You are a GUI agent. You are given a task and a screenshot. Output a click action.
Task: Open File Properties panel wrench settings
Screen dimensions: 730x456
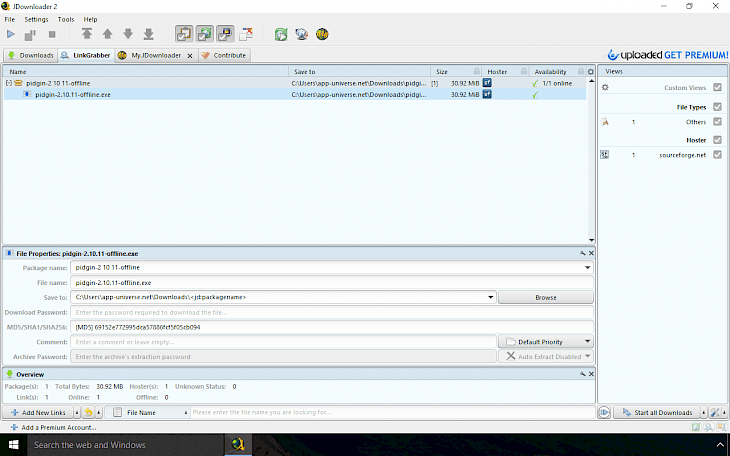point(582,253)
